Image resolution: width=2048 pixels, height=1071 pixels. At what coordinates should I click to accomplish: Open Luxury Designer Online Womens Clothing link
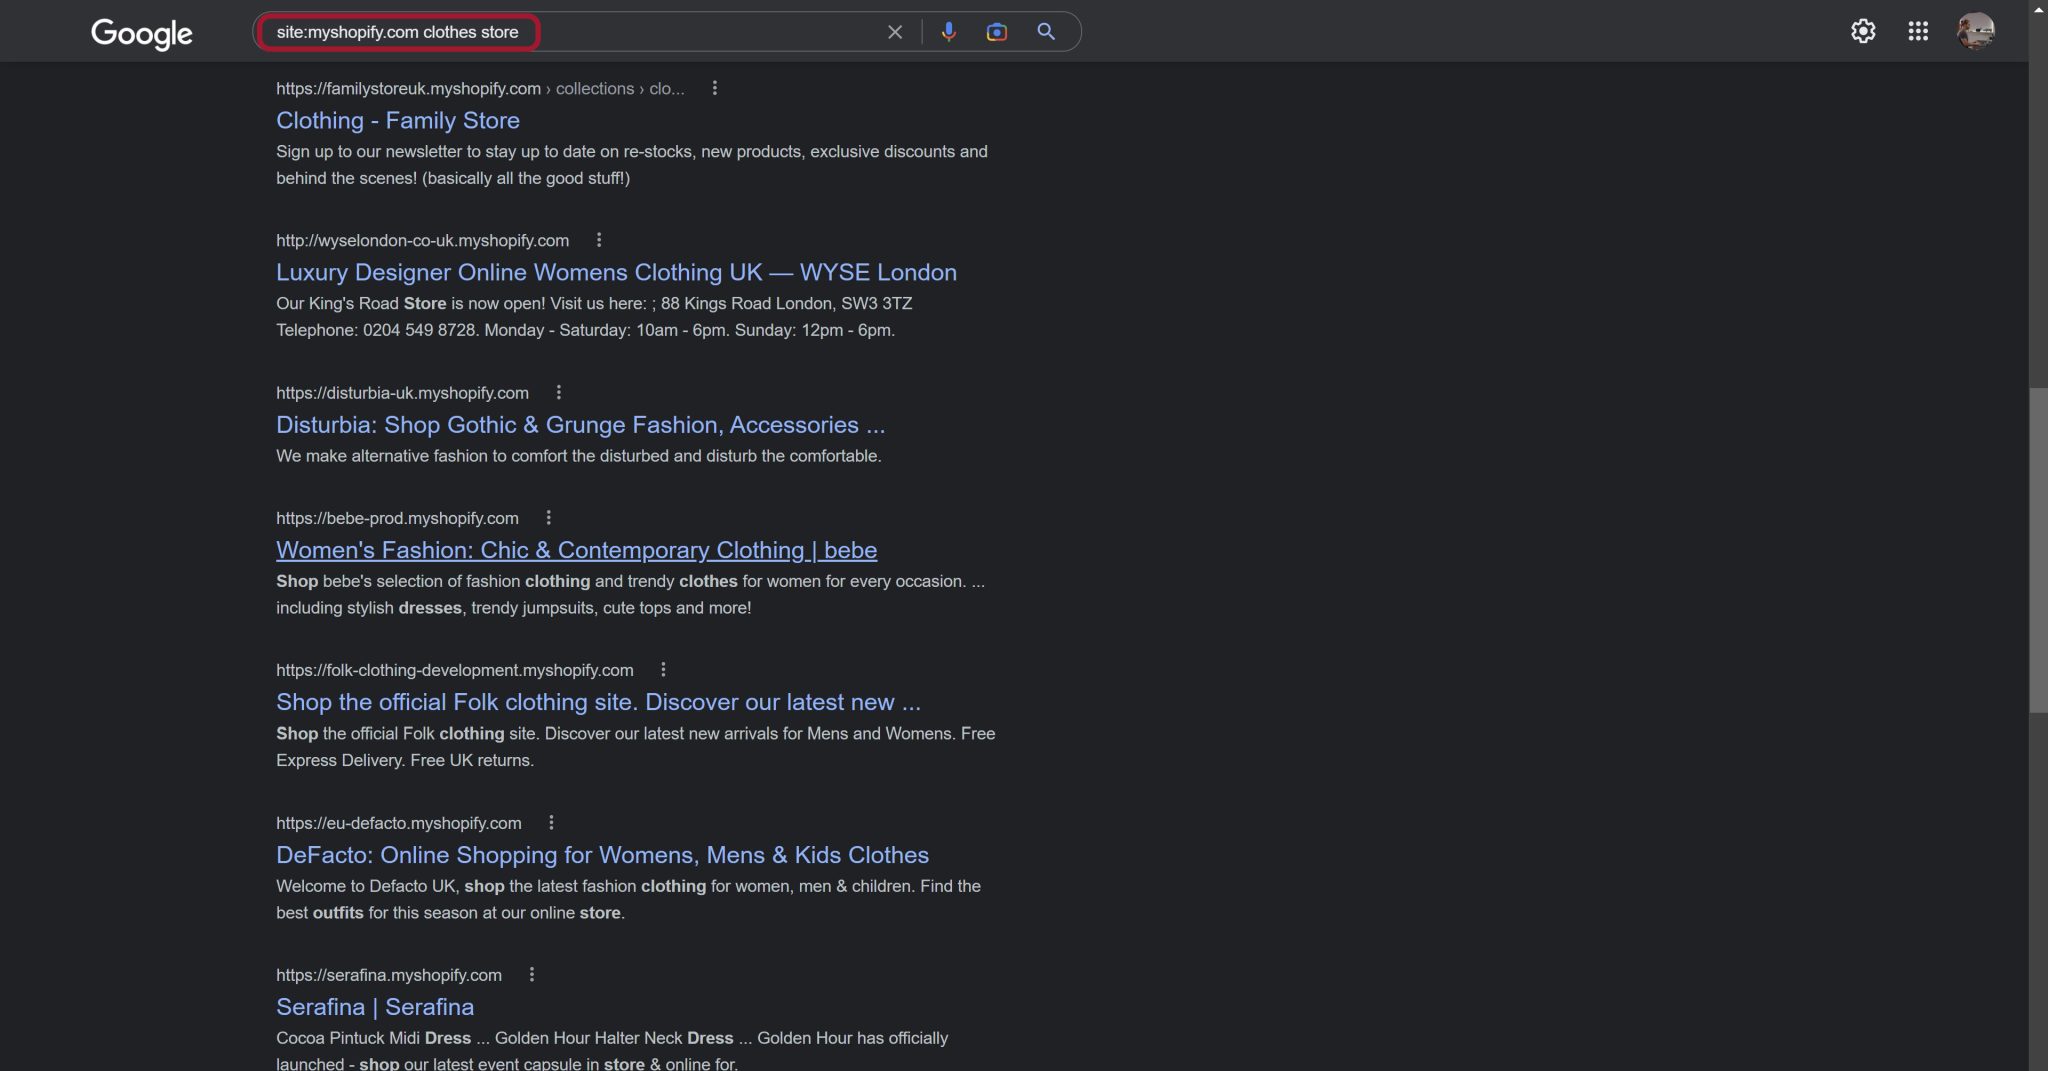pyautogui.click(x=616, y=272)
